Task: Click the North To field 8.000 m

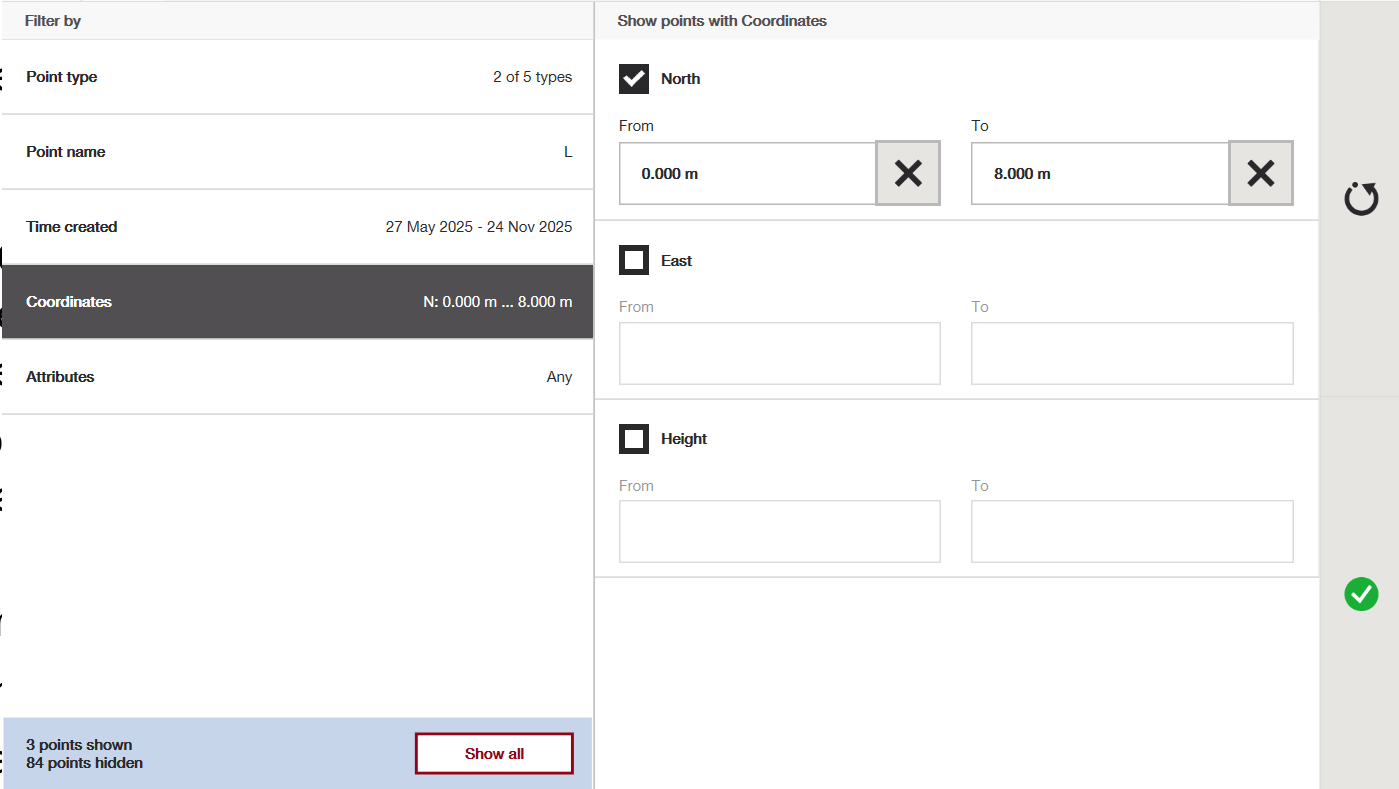Action: click(x=1099, y=174)
